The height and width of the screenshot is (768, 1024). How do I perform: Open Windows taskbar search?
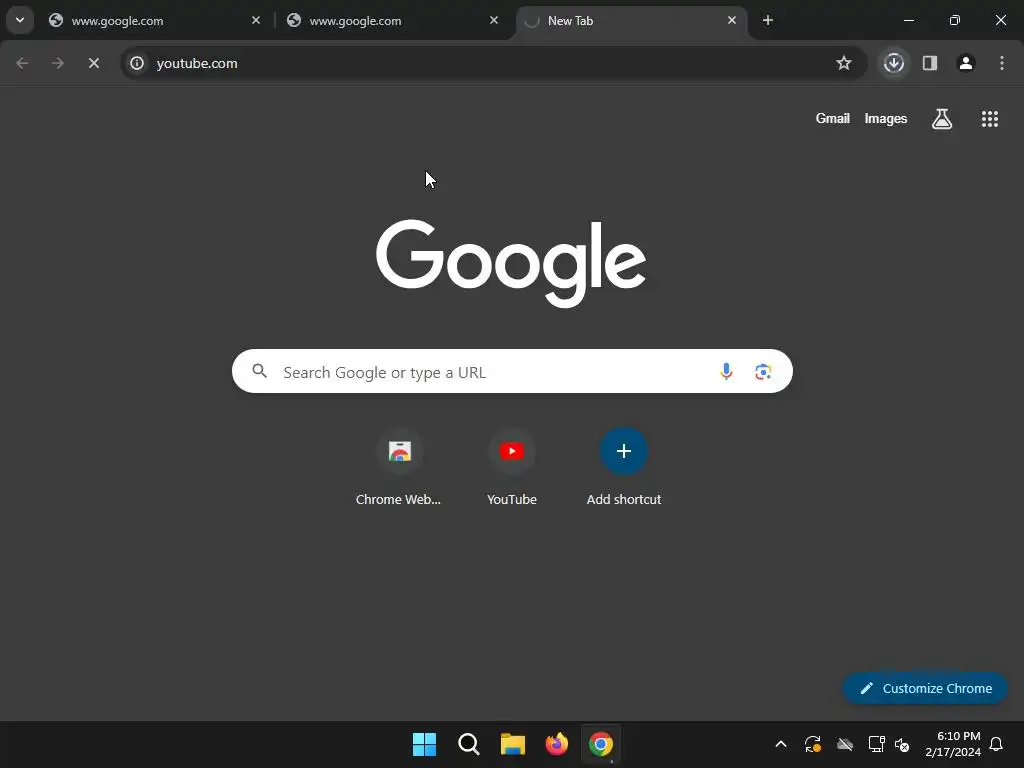pos(469,744)
